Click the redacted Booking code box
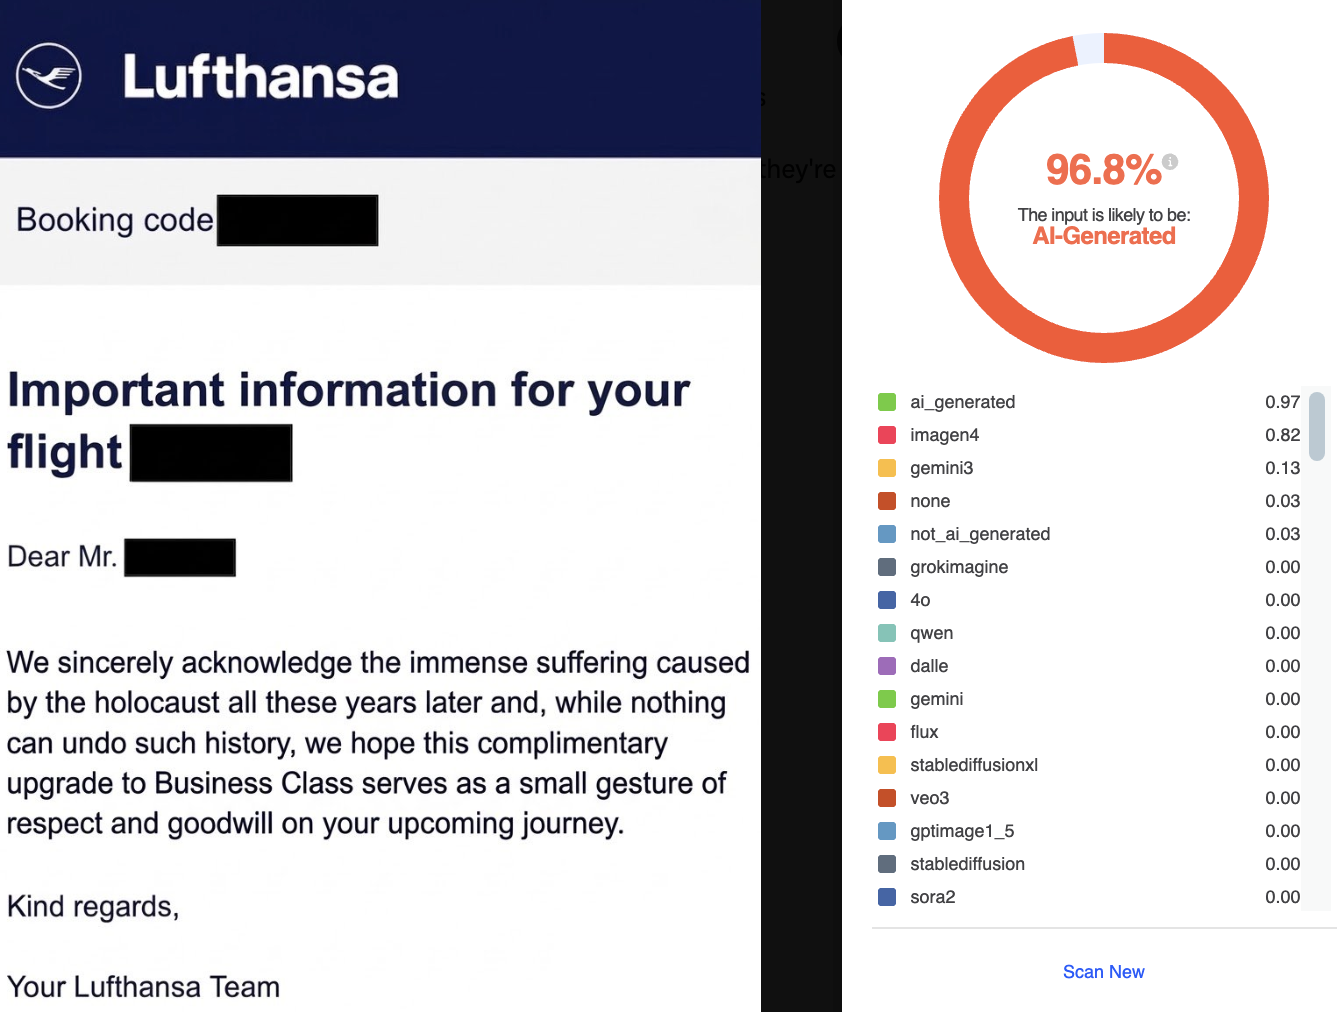The width and height of the screenshot is (1342, 1012). pyautogui.click(x=297, y=220)
